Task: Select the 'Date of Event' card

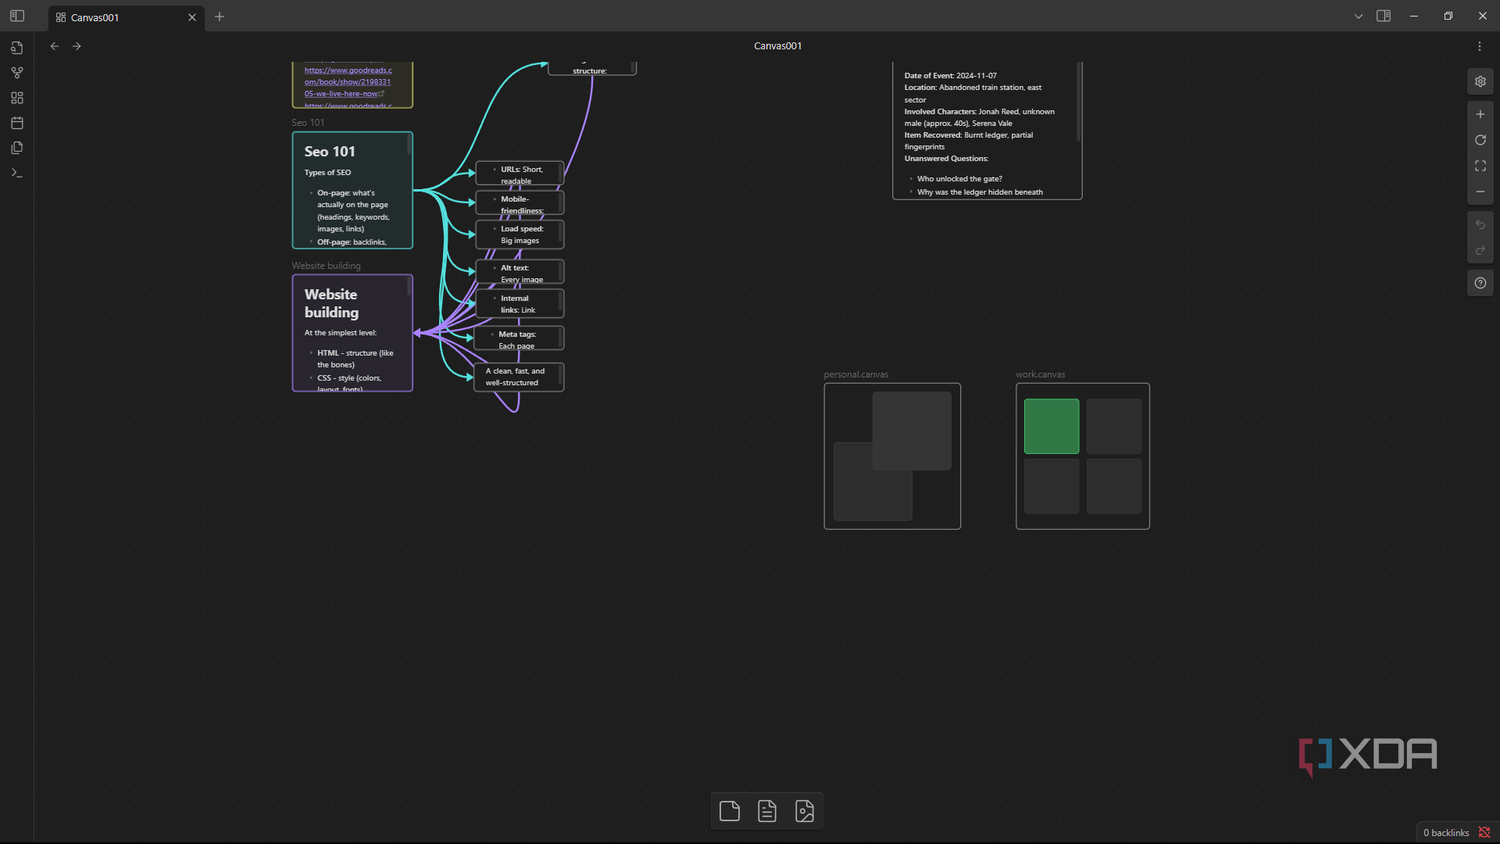Action: (x=987, y=130)
